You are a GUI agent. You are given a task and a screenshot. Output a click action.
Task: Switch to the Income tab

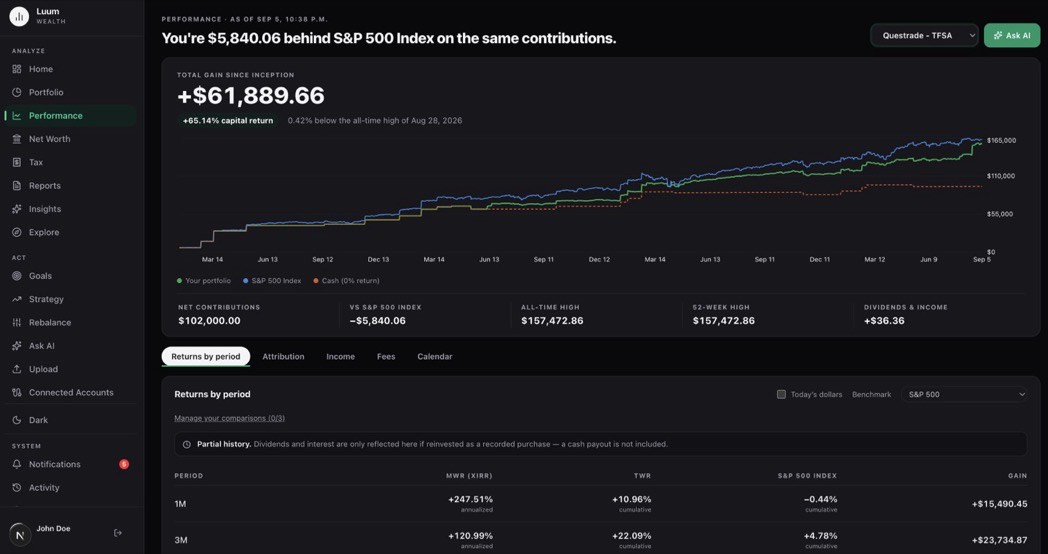pyautogui.click(x=340, y=356)
